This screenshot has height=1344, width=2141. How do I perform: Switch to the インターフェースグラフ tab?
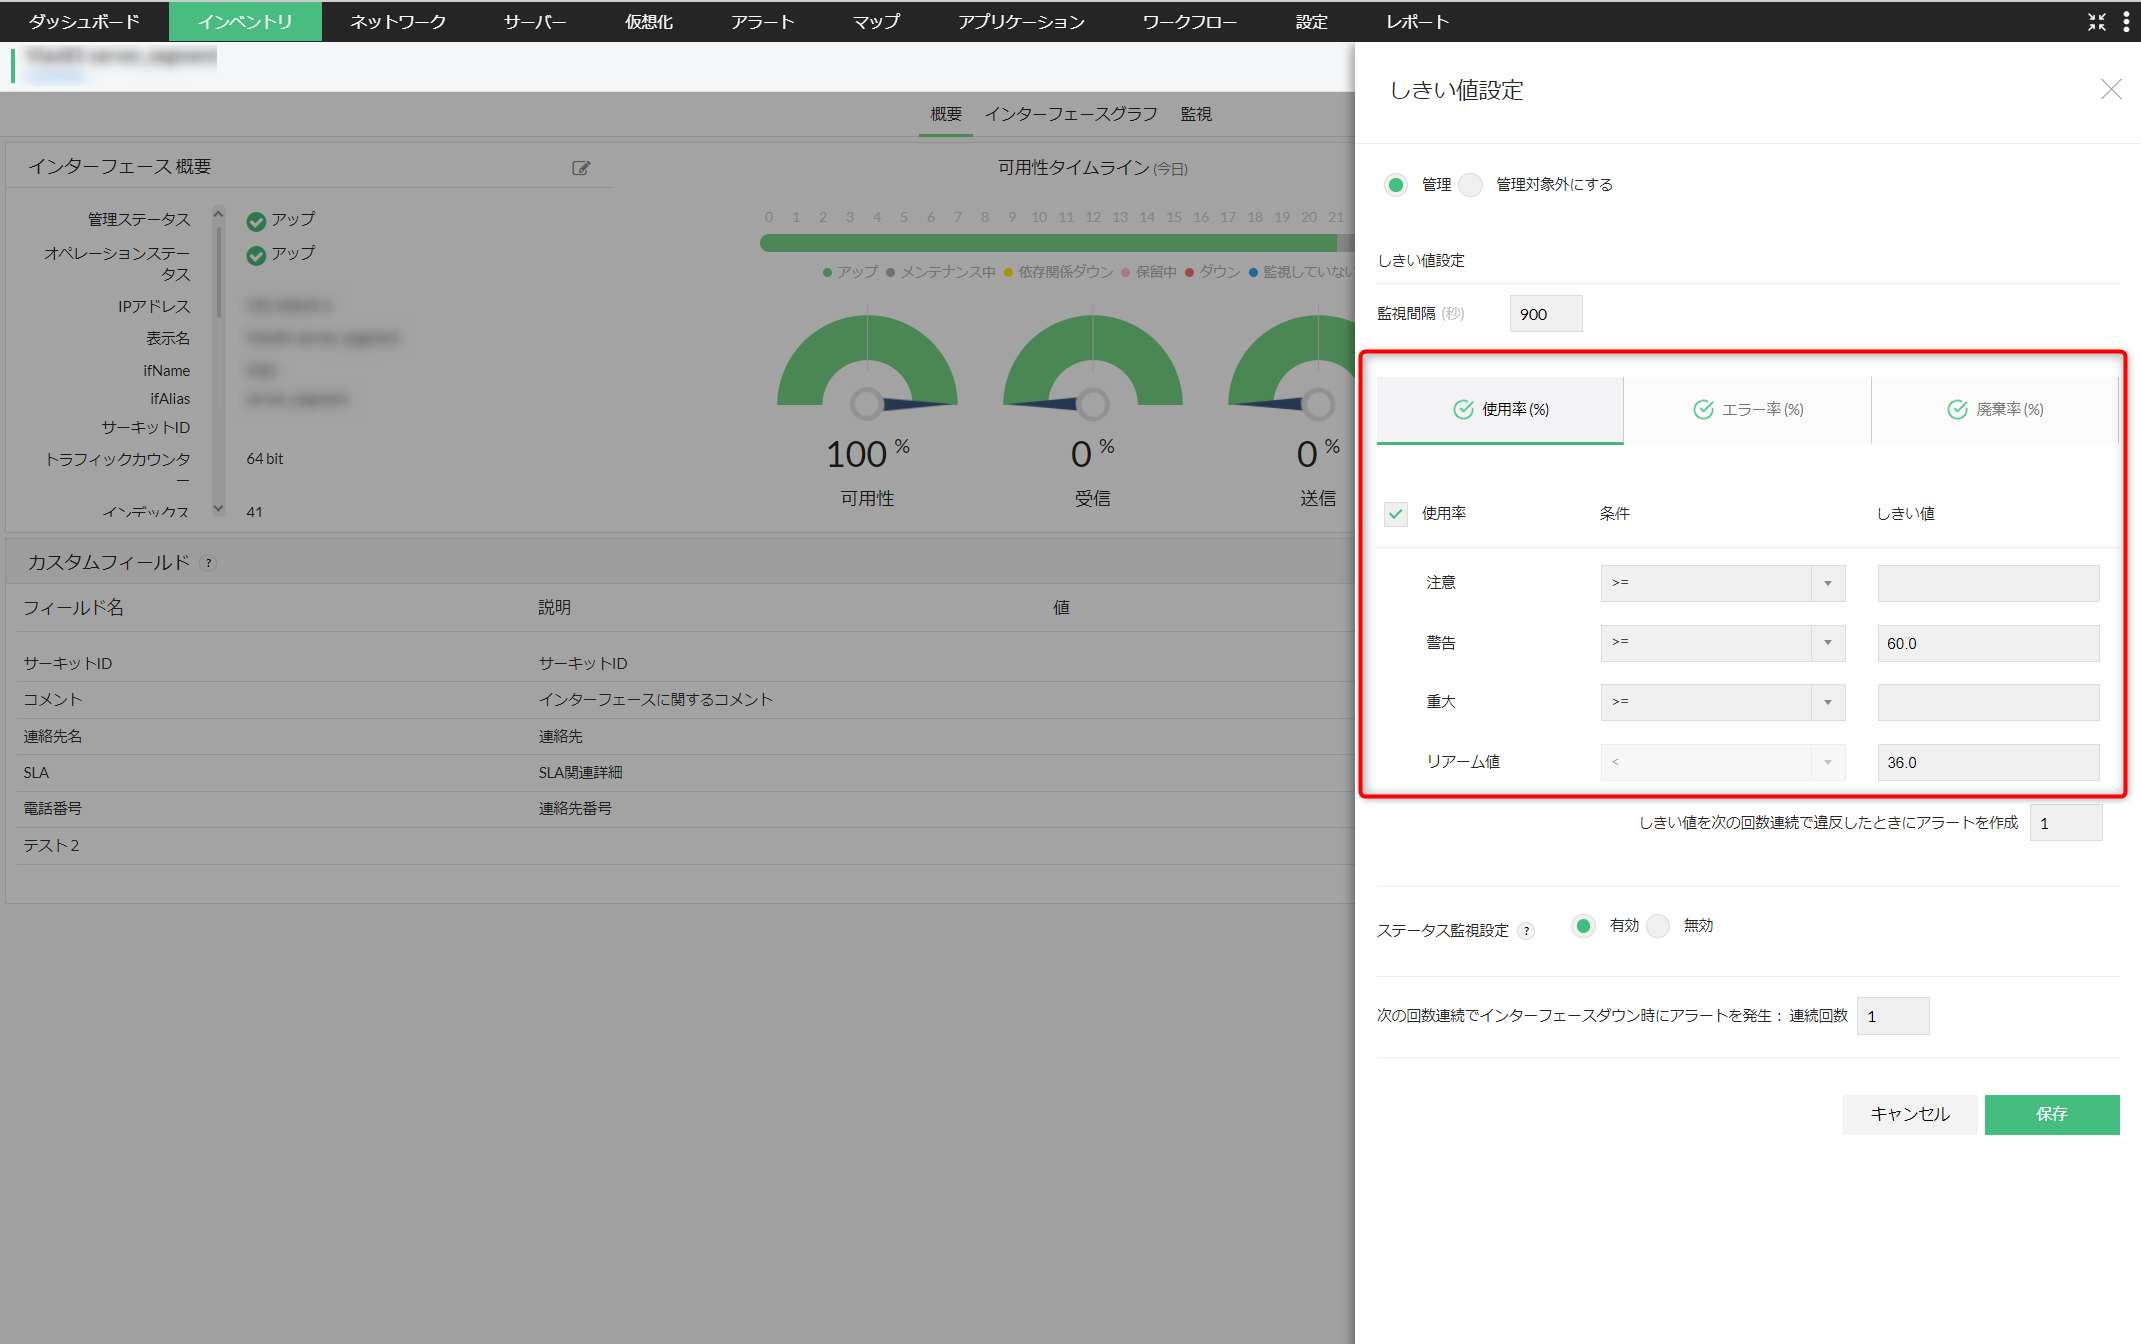(1071, 114)
